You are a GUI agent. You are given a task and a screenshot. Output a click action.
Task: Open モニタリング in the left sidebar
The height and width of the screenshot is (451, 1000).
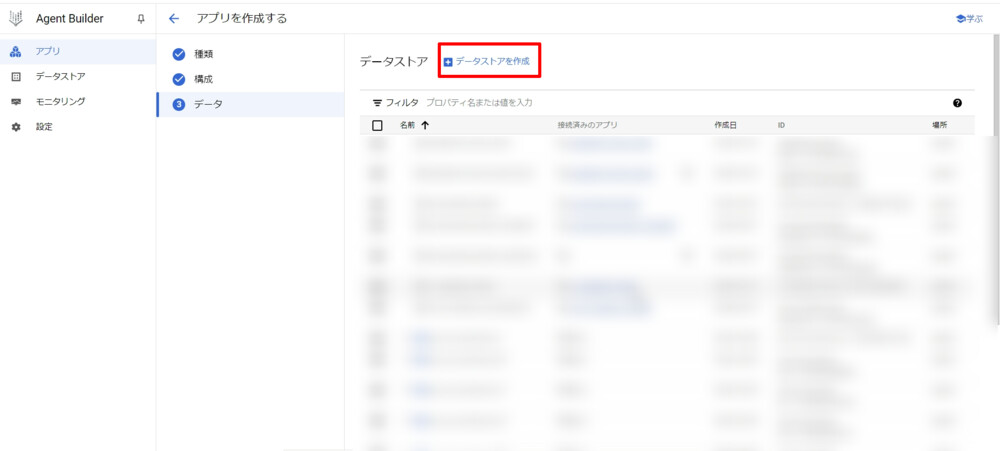click(78, 101)
